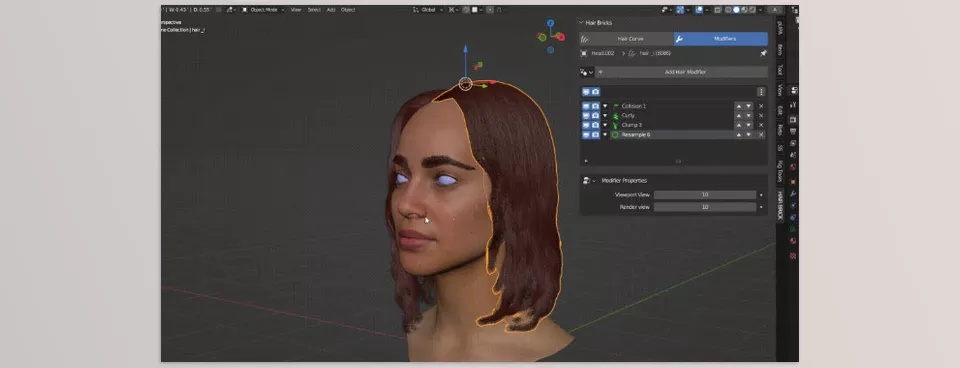Toggle render camera for Collision 1 modifier

pyautogui.click(x=595, y=106)
